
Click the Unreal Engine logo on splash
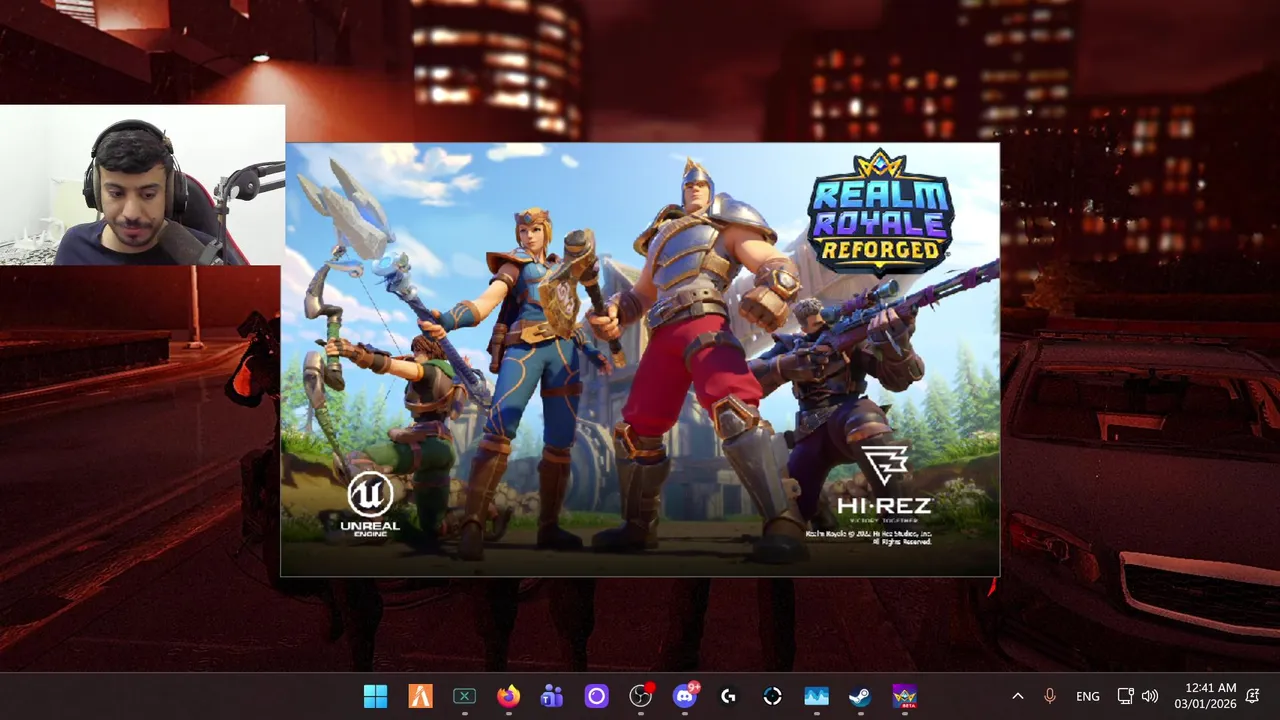pos(370,505)
